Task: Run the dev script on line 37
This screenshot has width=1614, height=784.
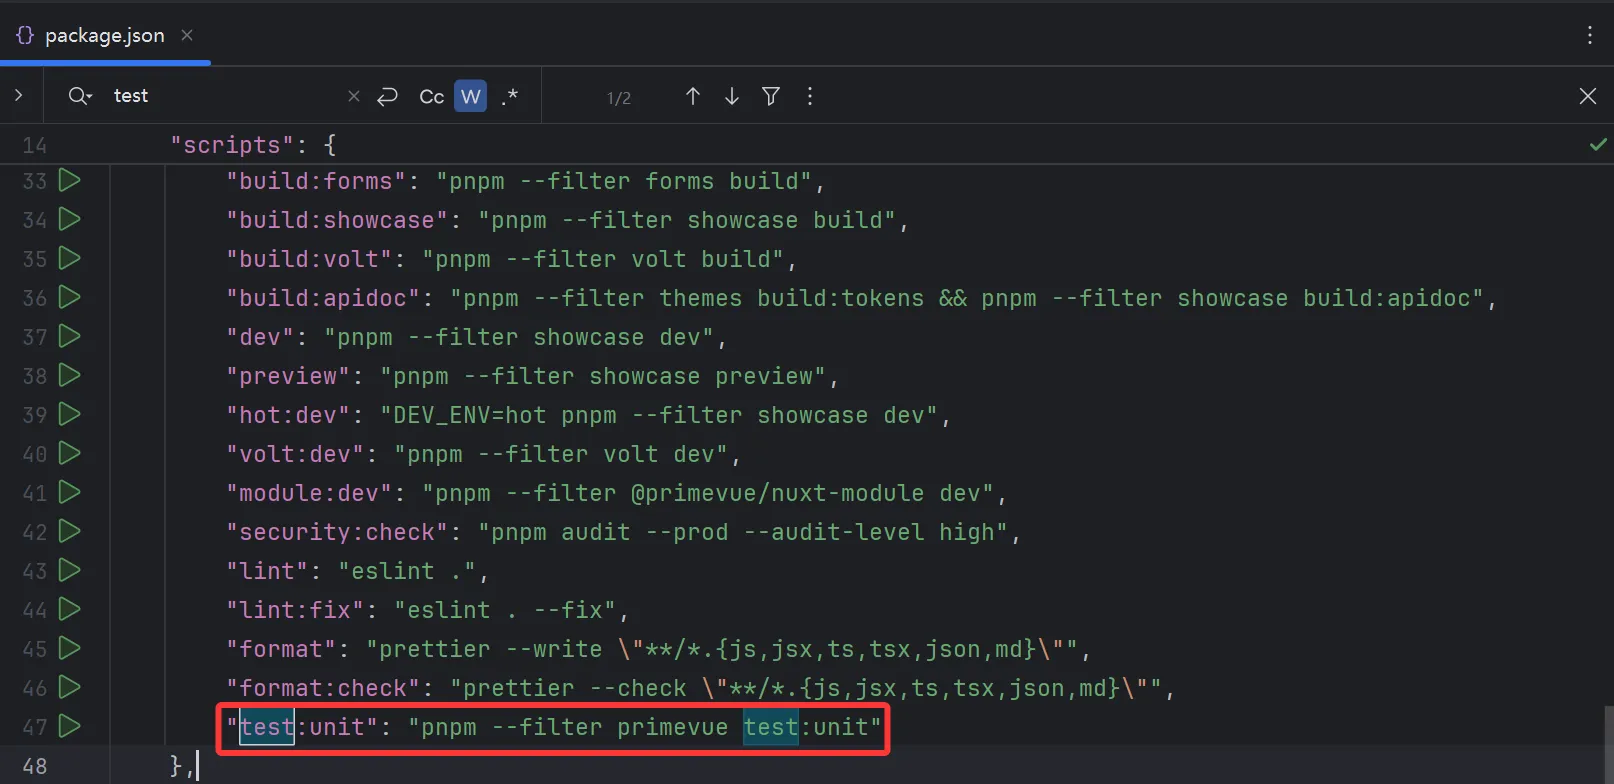Action: [x=69, y=336]
